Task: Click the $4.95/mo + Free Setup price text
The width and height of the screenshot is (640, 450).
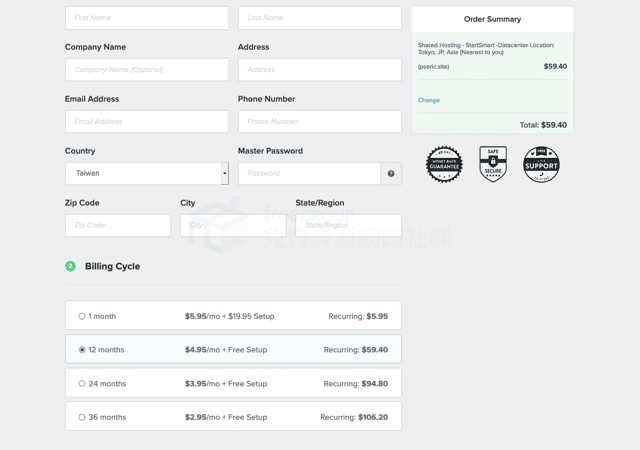Action: (226, 350)
